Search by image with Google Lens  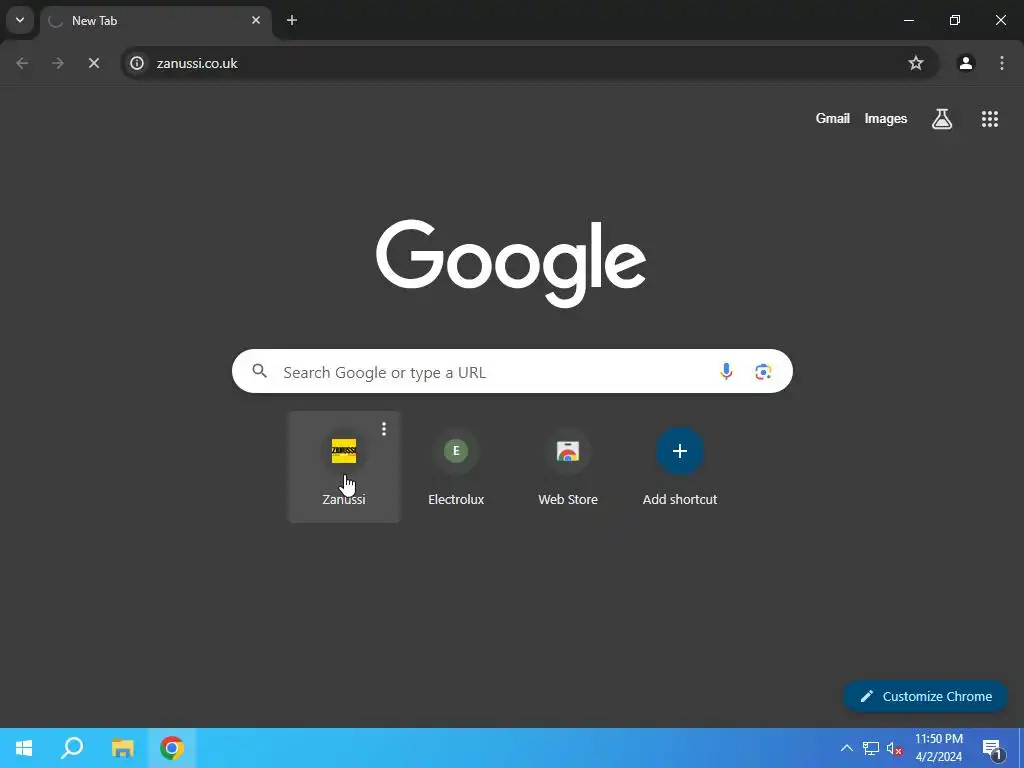(763, 372)
